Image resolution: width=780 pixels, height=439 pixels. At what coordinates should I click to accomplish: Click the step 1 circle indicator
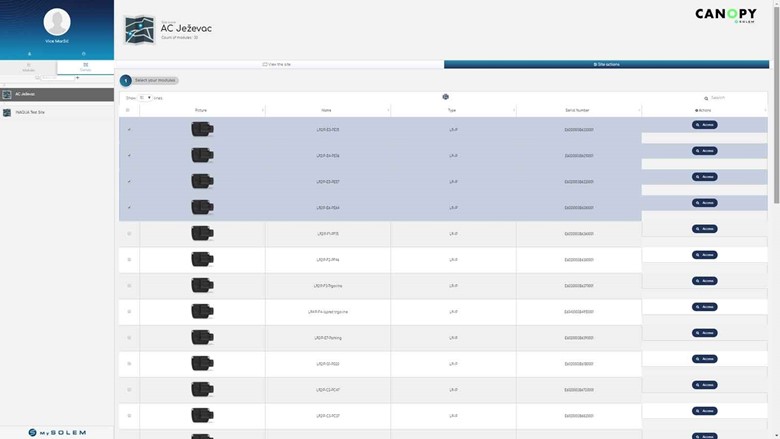pyautogui.click(x=126, y=80)
